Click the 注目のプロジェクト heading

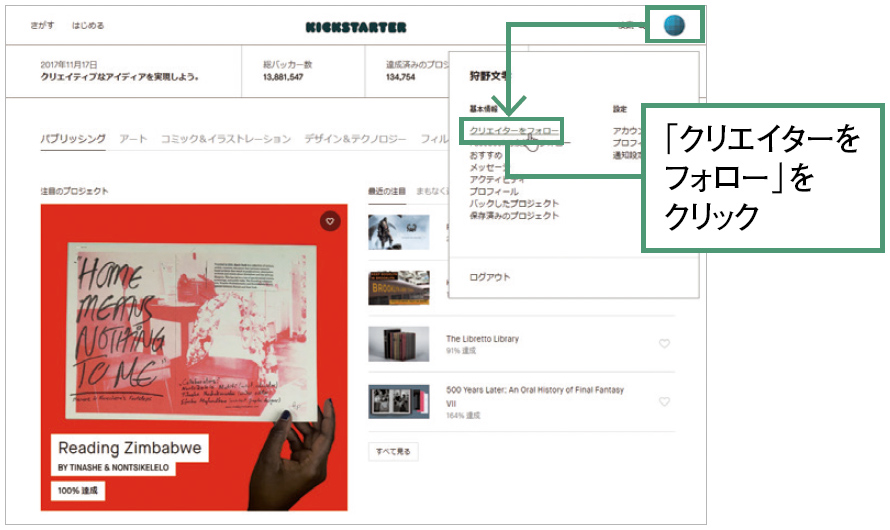click(74, 191)
